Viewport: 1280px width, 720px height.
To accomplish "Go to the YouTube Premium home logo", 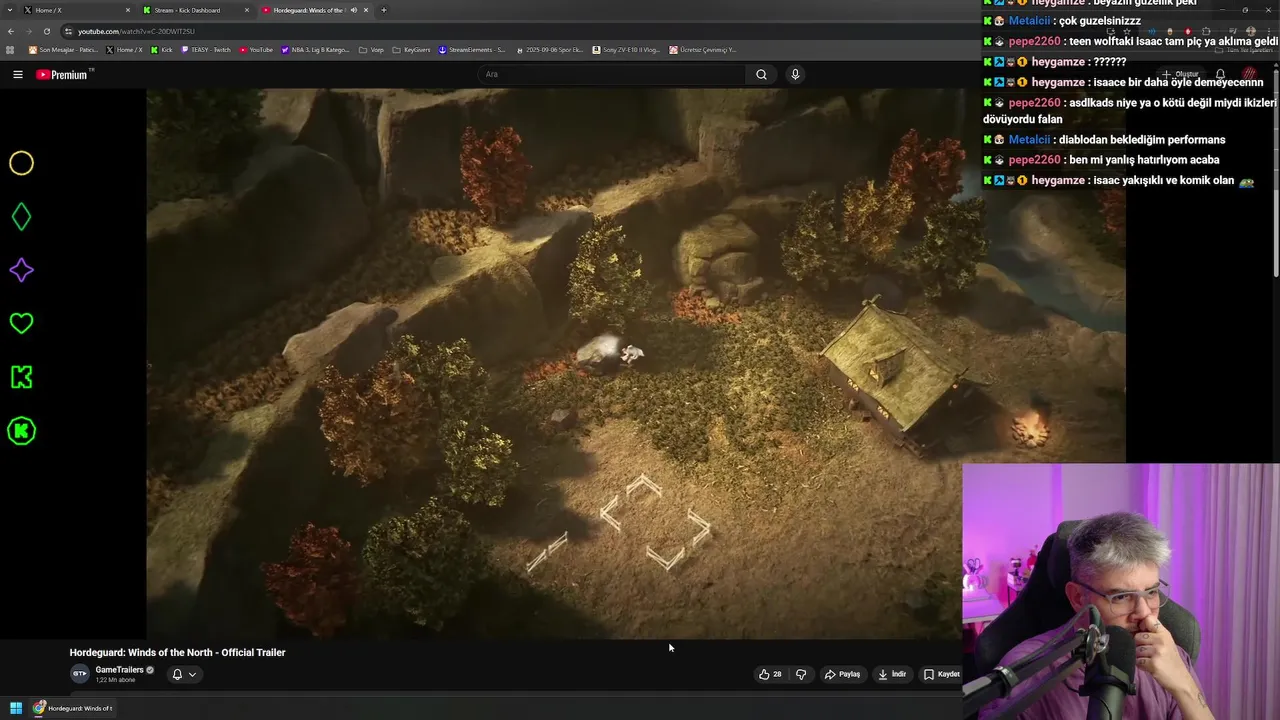I will point(64,74).
